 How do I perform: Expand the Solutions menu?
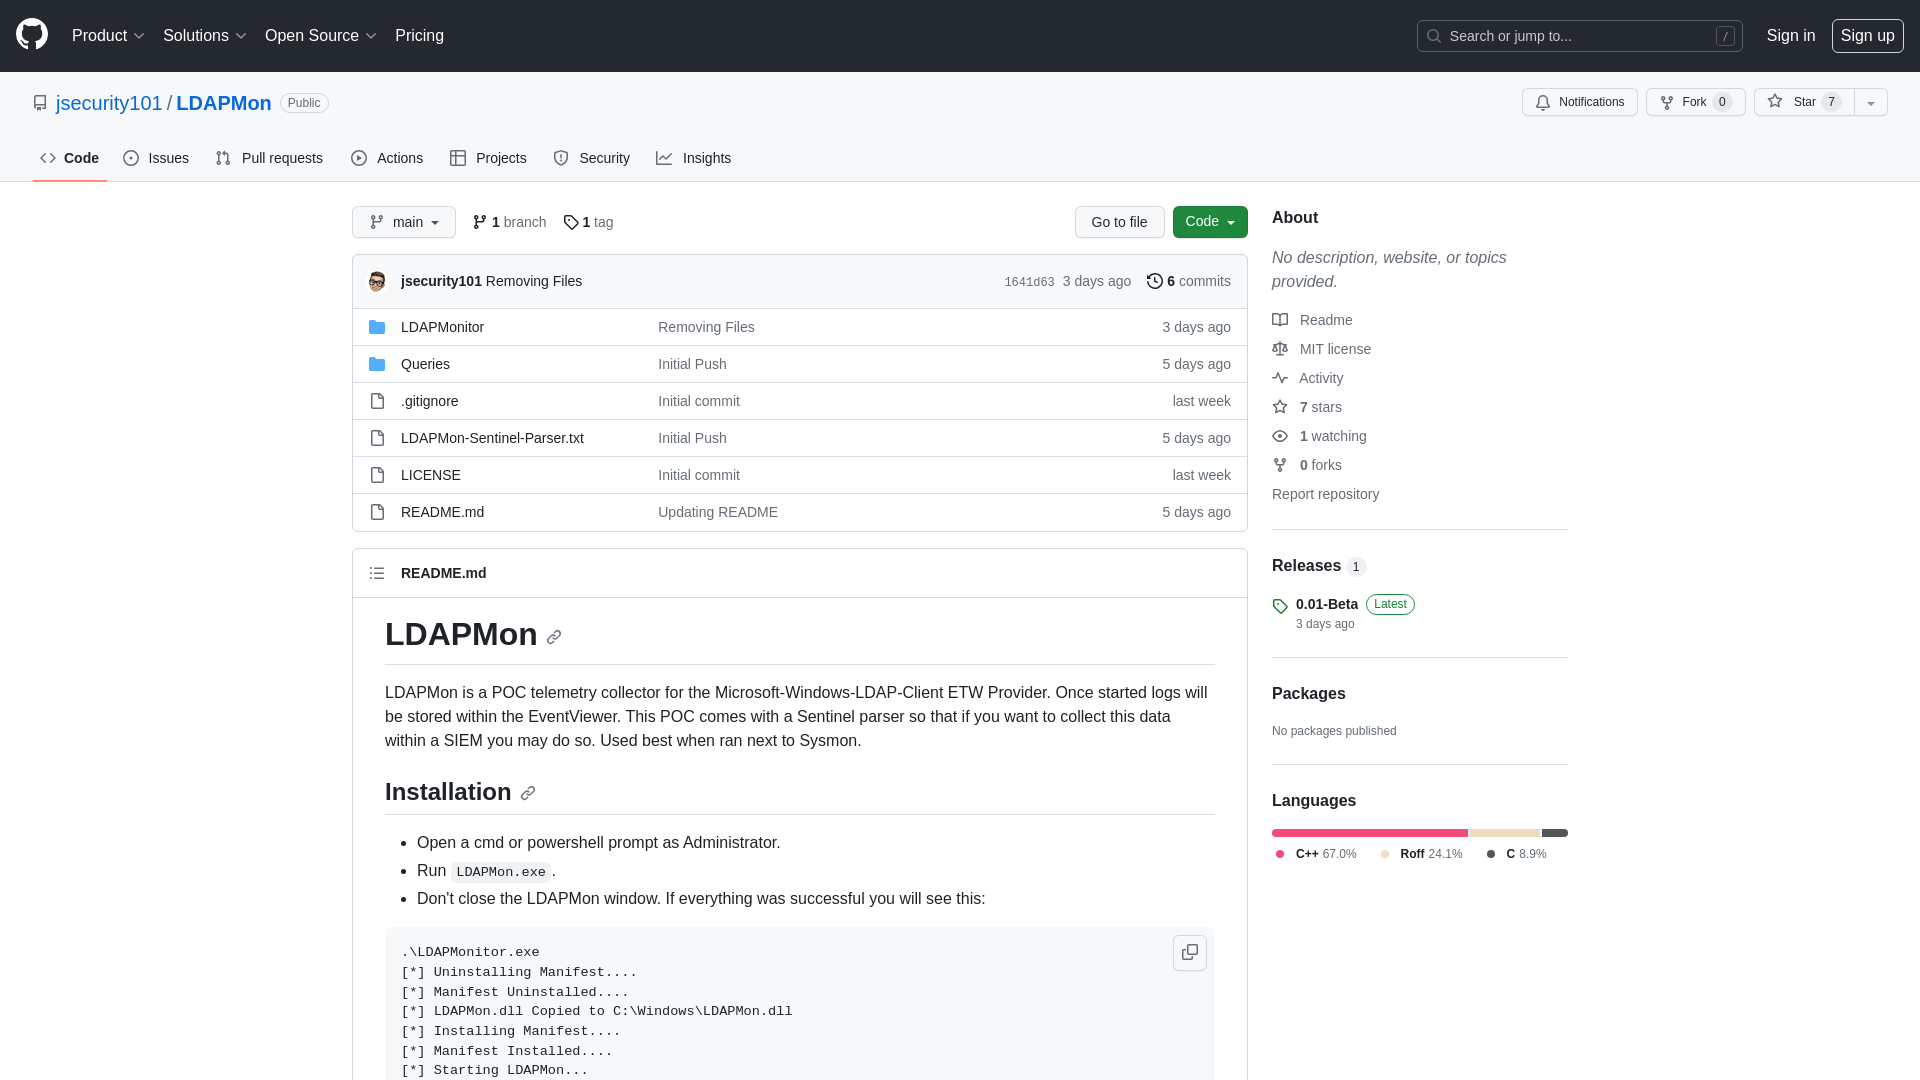(204, 36)
